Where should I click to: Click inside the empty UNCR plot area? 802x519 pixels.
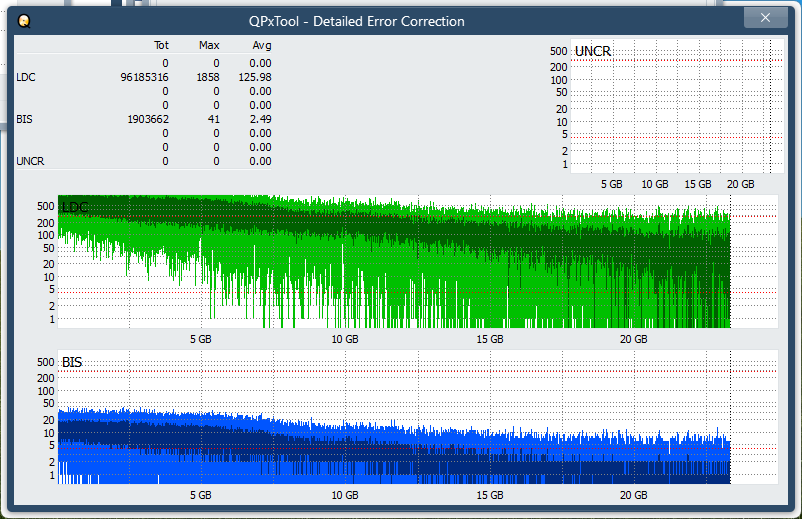tap(676, 106)
